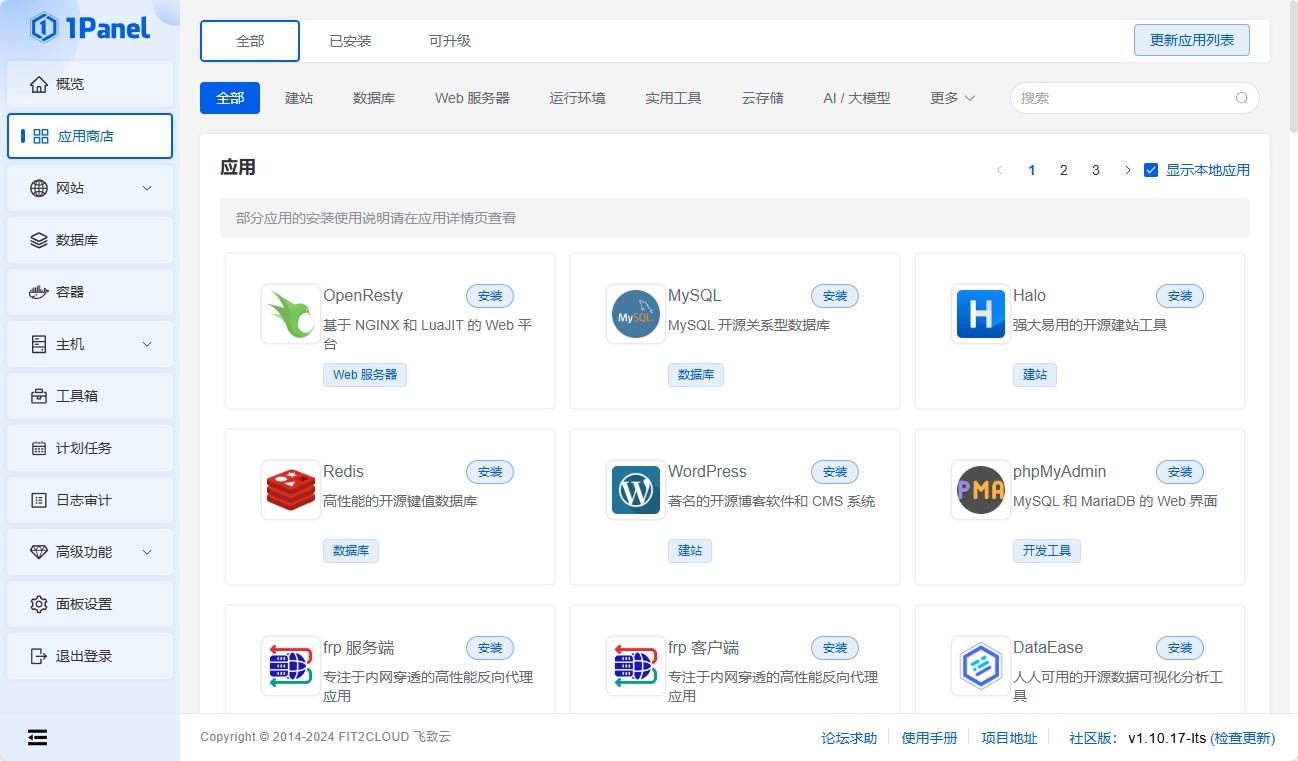The image size is (1298, 761).
Task: Click the 工具箱 toolbox icon
Action: click(39, 396)
